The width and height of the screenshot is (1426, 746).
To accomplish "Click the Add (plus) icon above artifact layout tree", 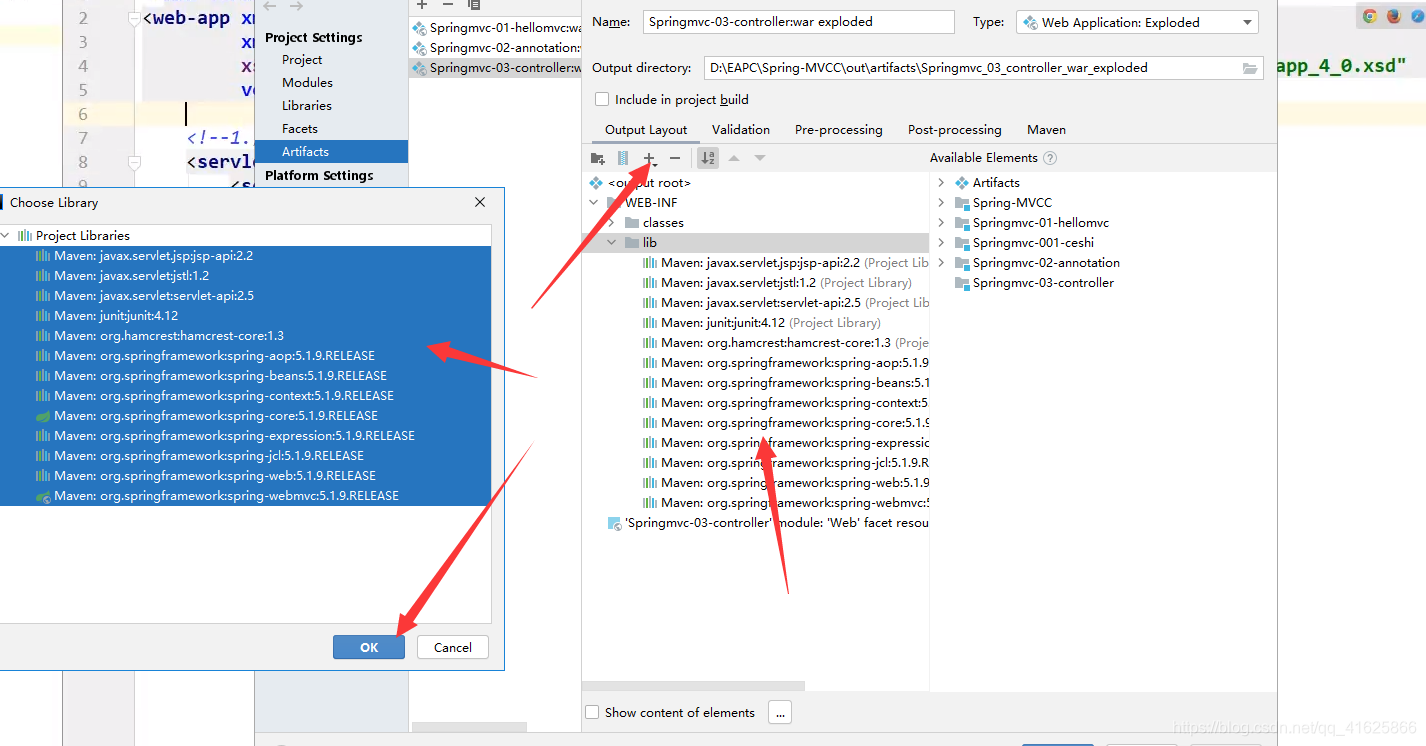I will coord(648,157).
